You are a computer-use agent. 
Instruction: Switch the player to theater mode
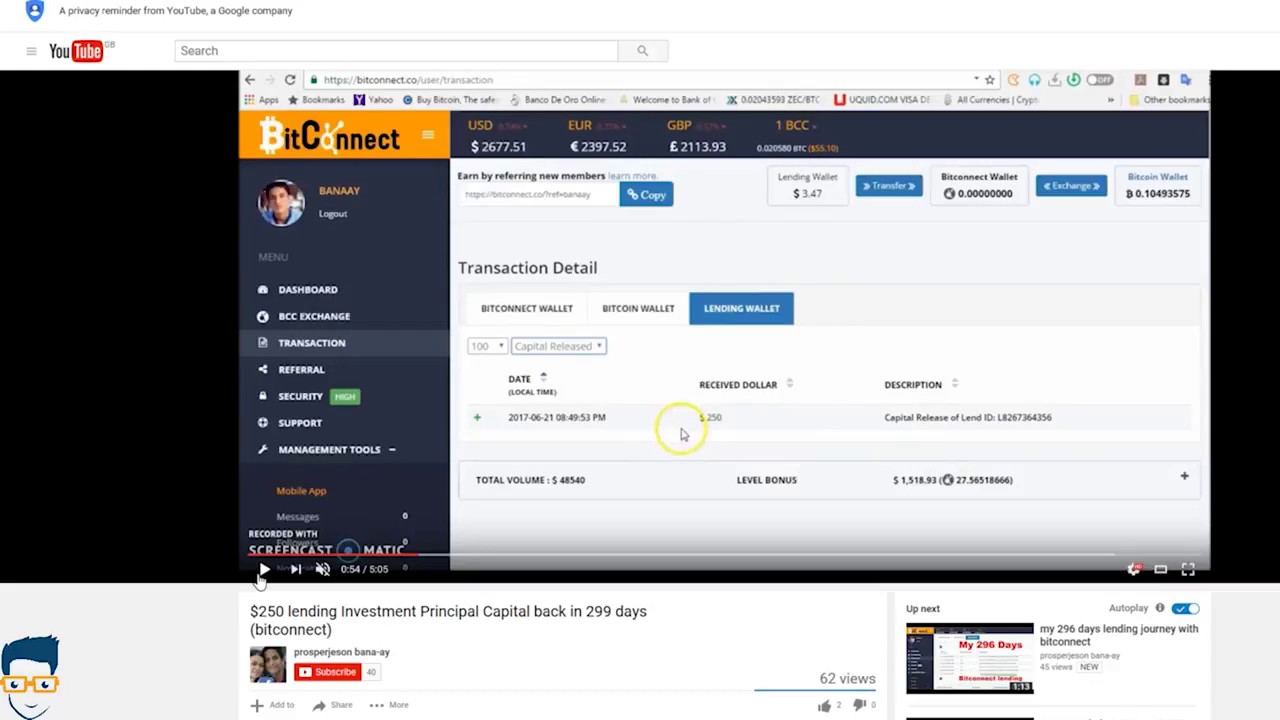[x=1161, y=569]
